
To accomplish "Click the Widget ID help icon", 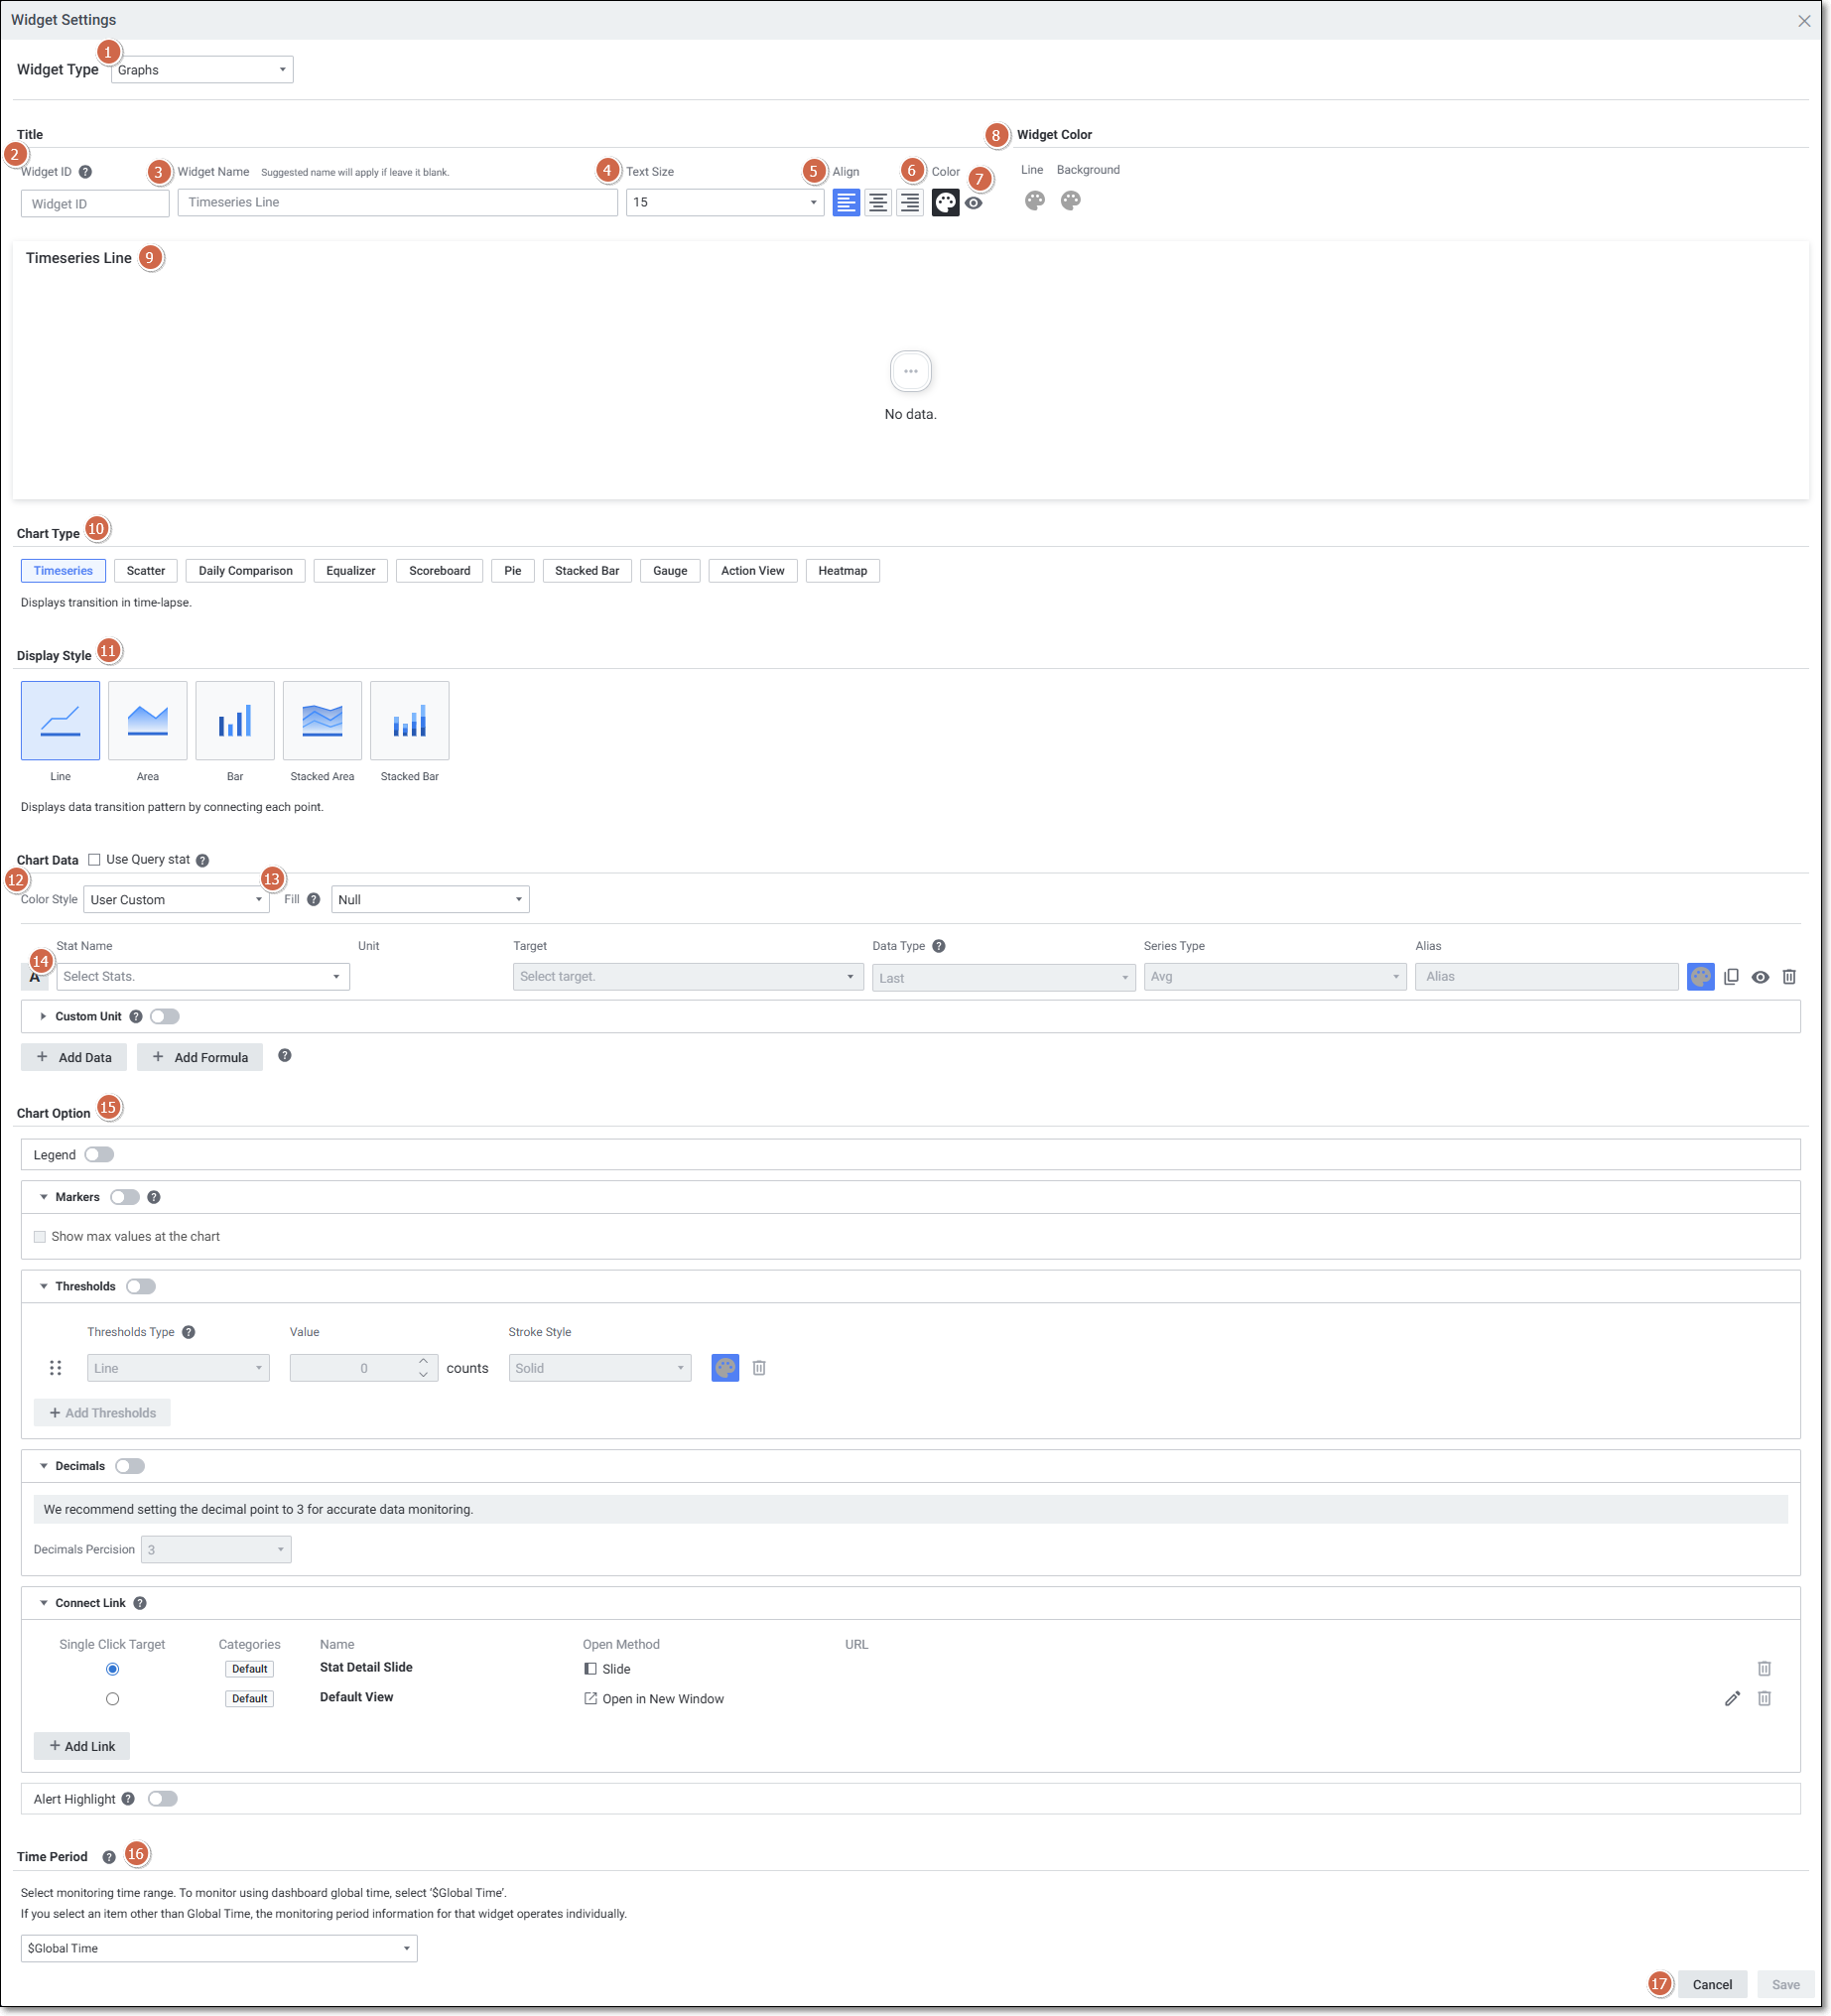I will point(86,172).
